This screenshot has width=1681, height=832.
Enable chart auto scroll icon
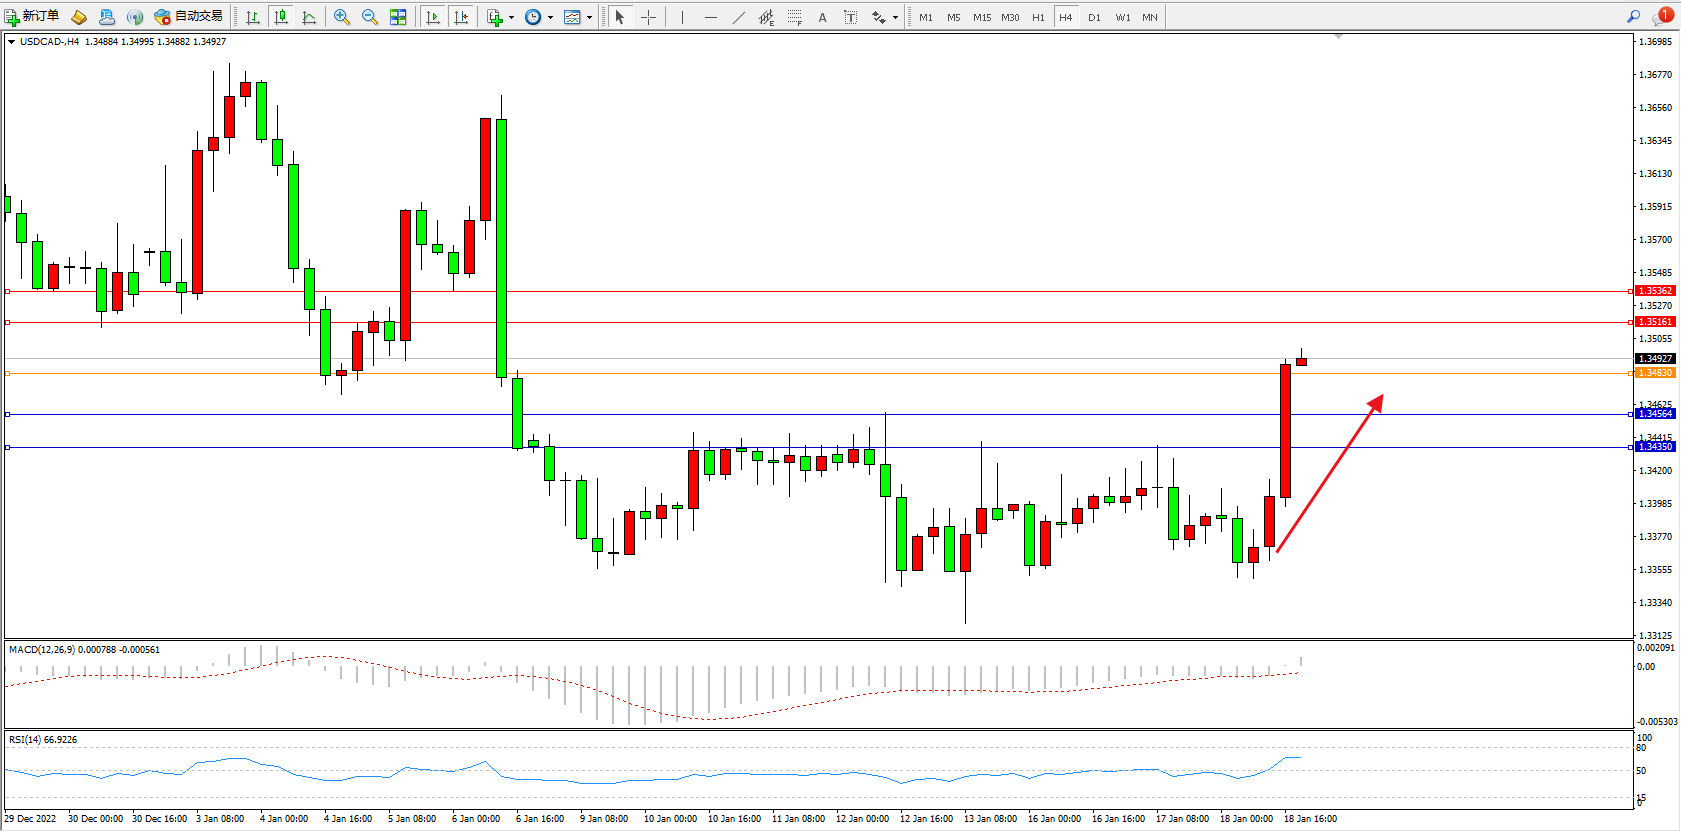point(433,17)
